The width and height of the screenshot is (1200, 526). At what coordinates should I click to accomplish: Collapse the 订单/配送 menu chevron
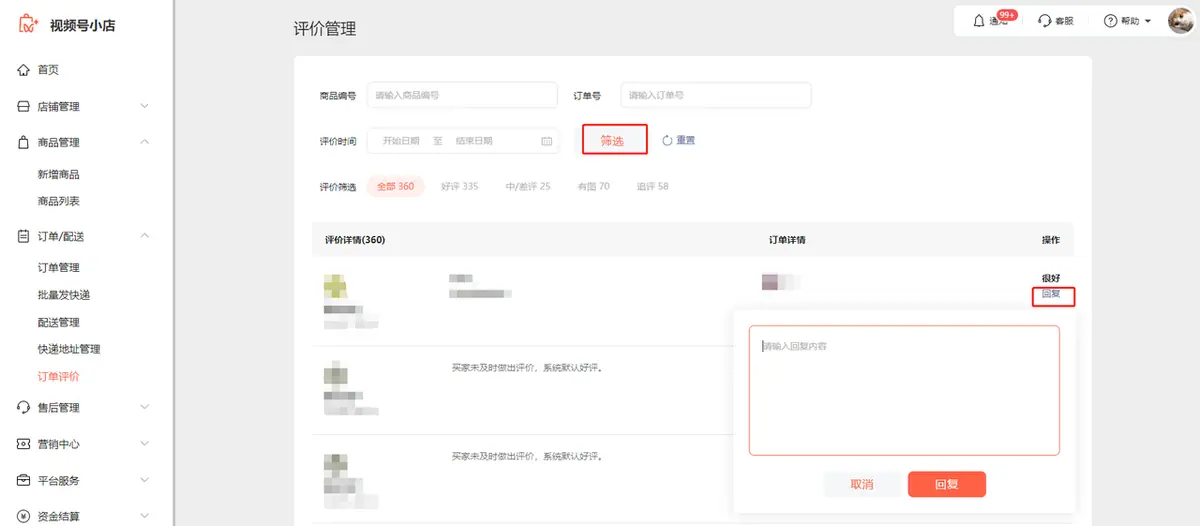pyautogui.click(x=145, y=236)
